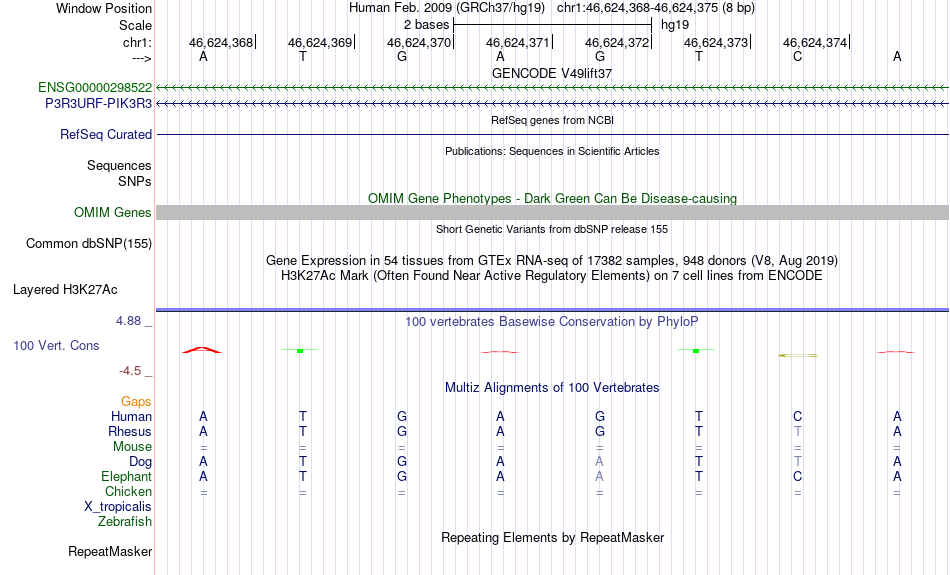The width and height of the screenshot is (950, 575).
Task: Click the SNPs publications sub-label
Action: pos(135,181)
